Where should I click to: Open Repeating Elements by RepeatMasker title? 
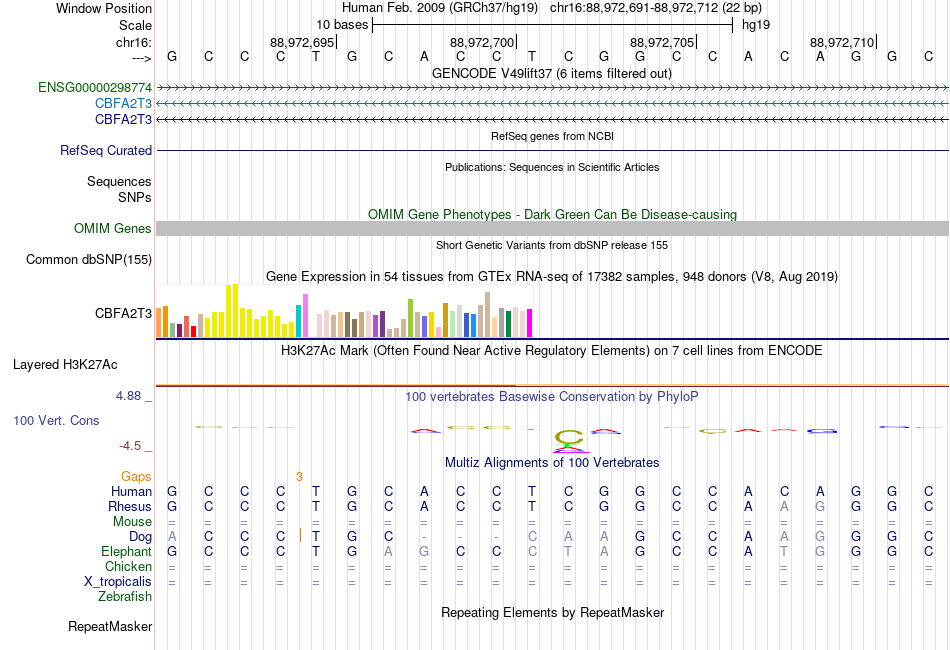[x=553, y=612]
